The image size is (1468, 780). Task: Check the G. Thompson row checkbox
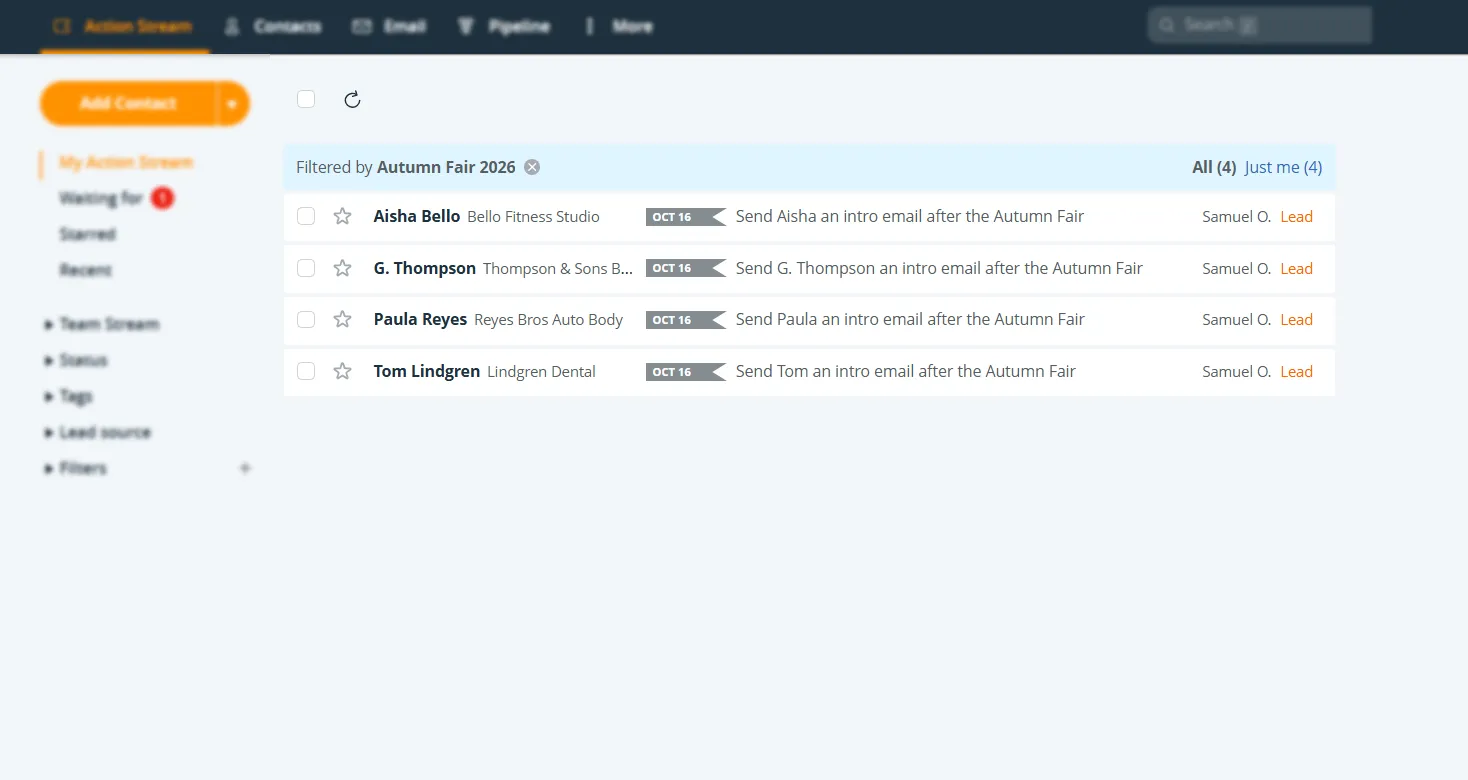click(x=306, y=268)
